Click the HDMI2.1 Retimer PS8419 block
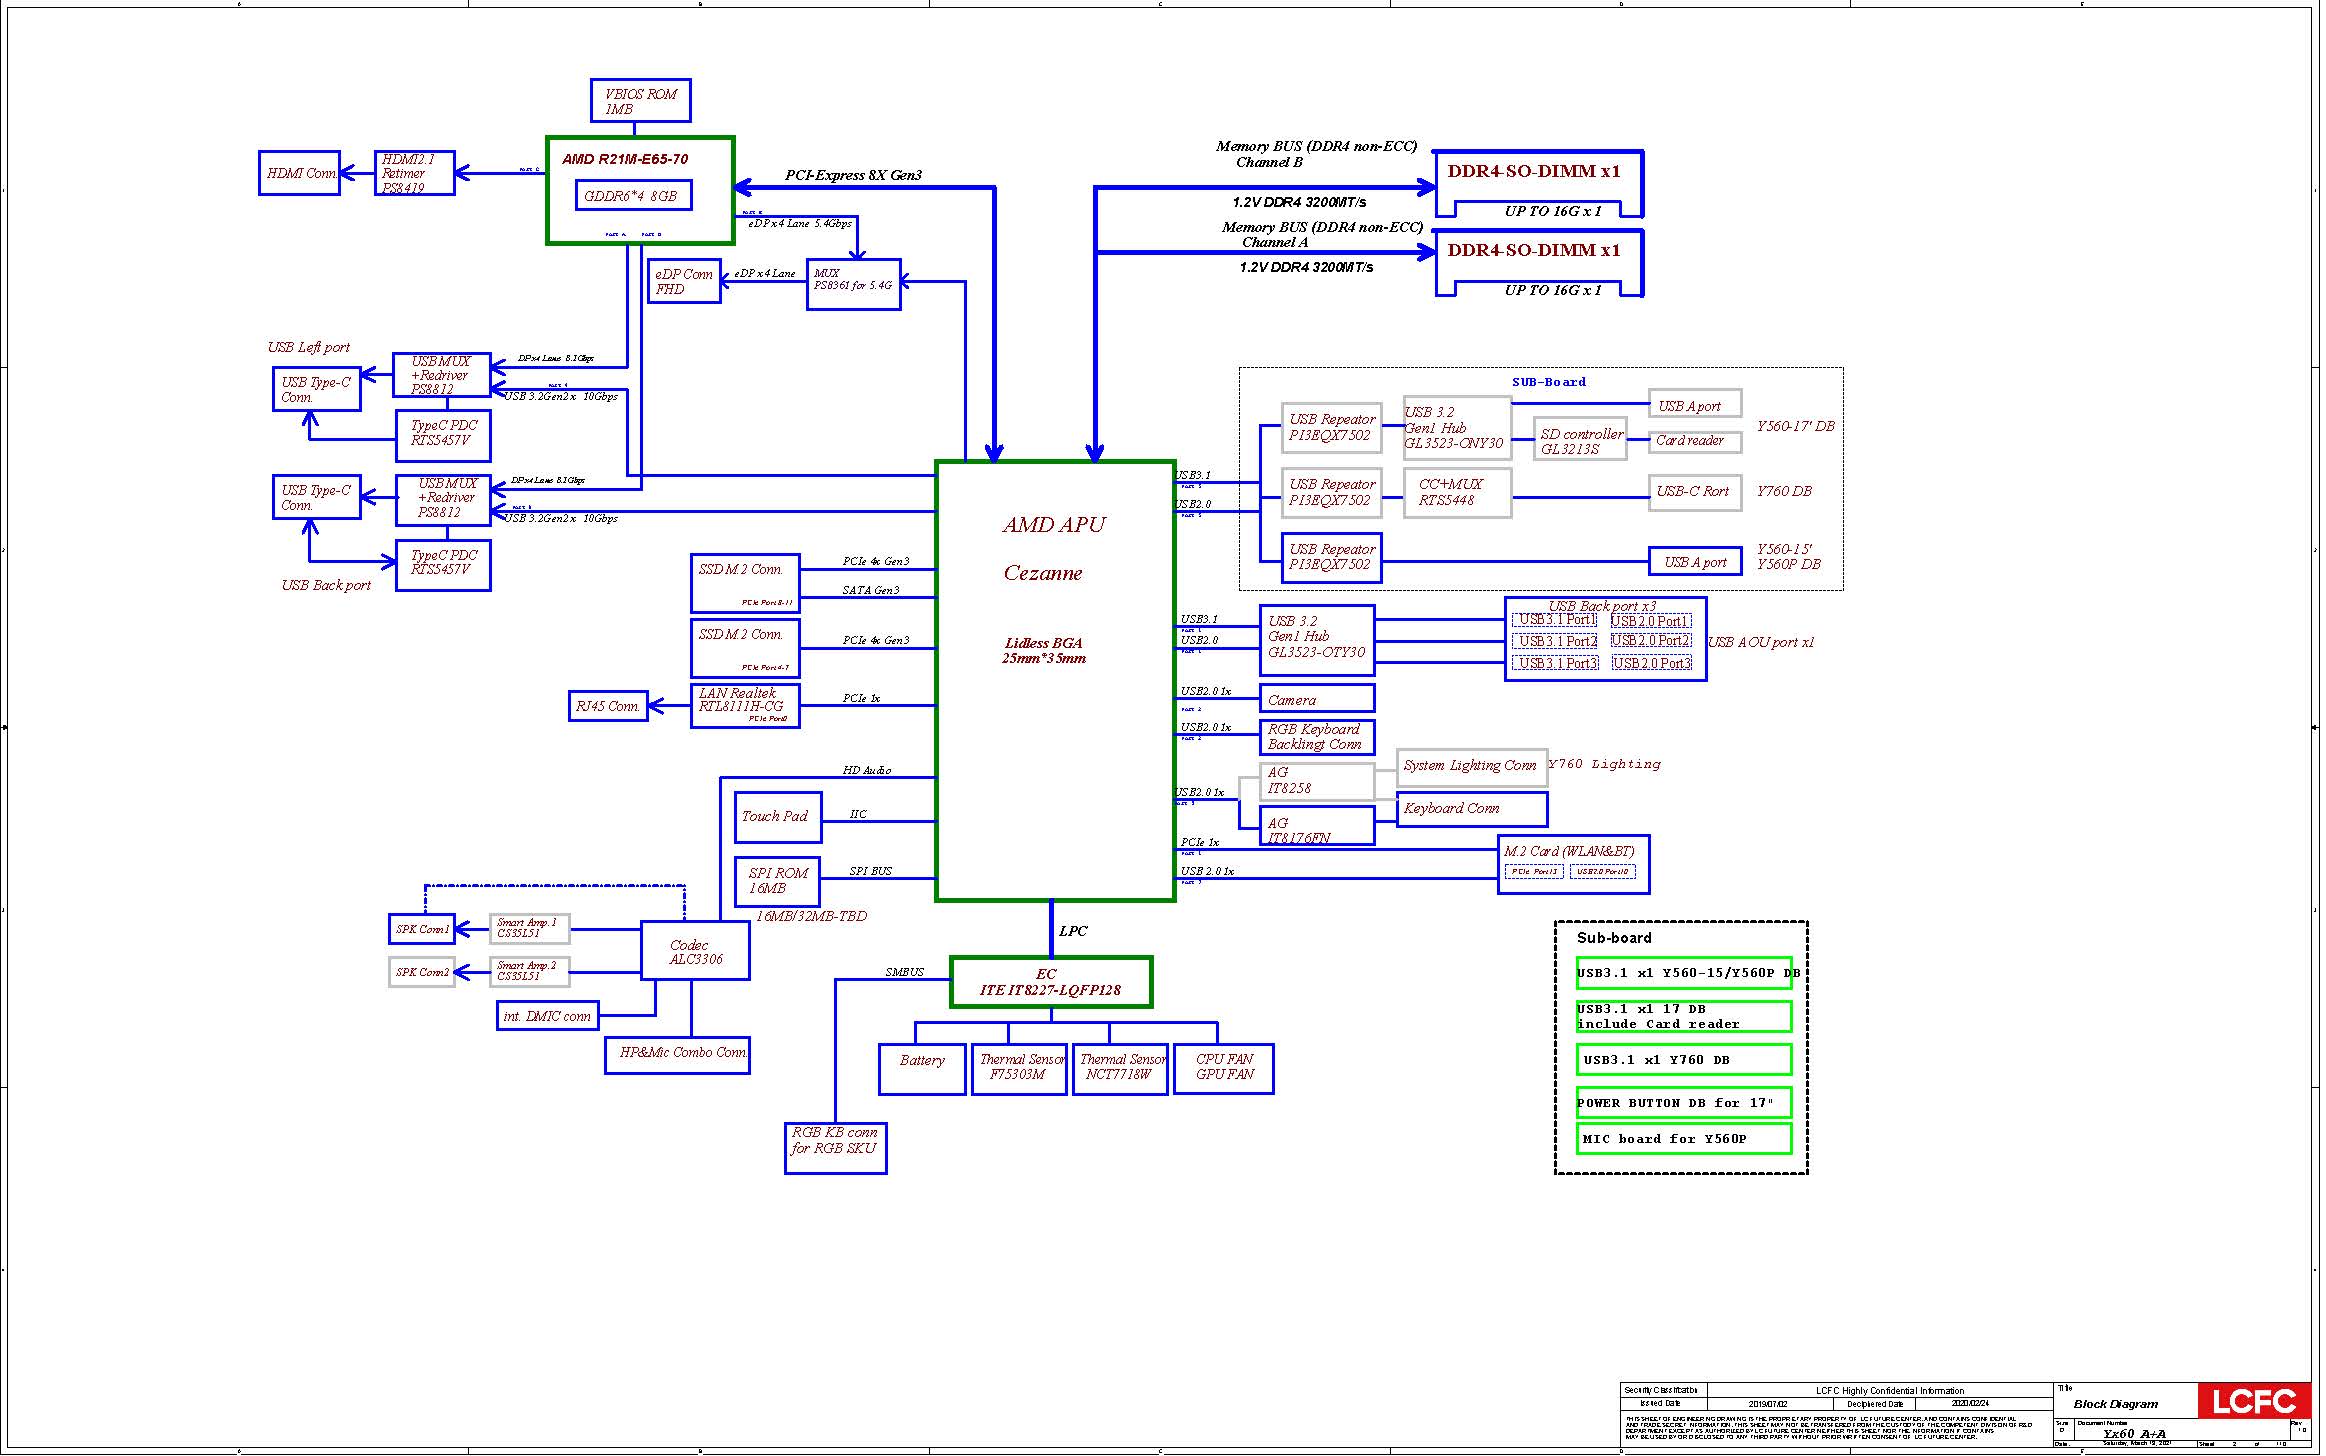 414,173
